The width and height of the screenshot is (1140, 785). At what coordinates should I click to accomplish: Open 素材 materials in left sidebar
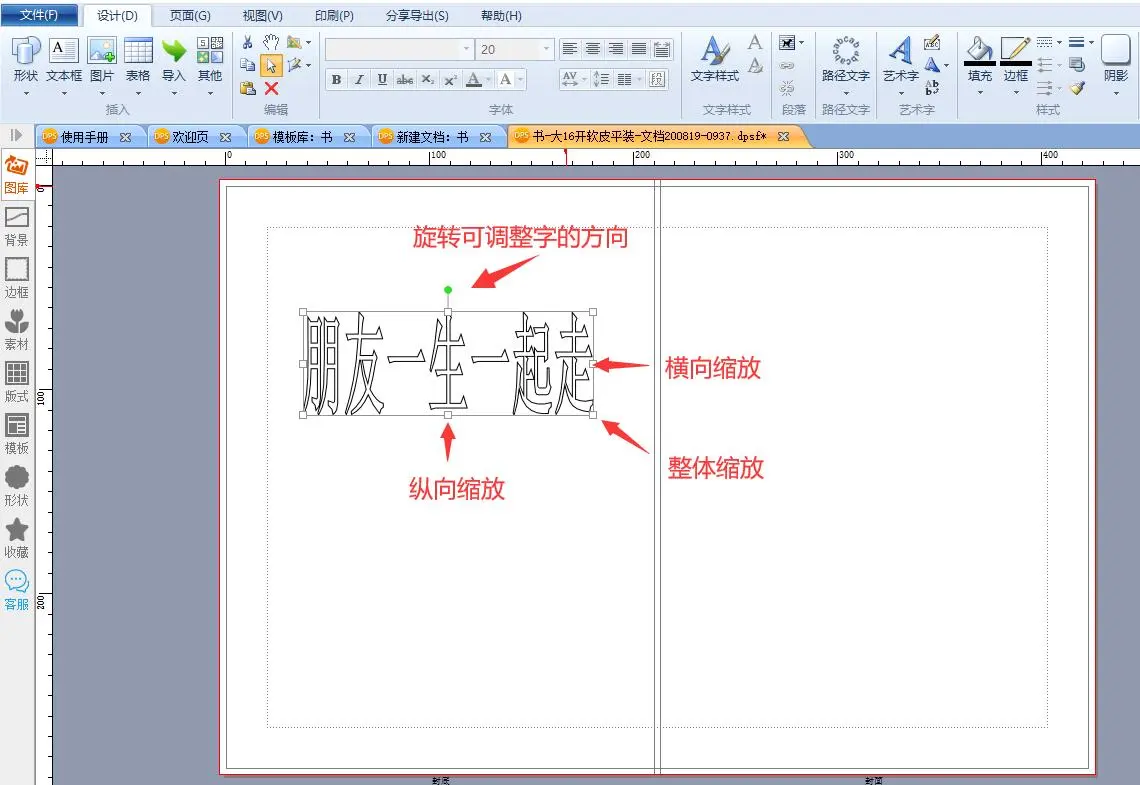[x=17, y=329]
